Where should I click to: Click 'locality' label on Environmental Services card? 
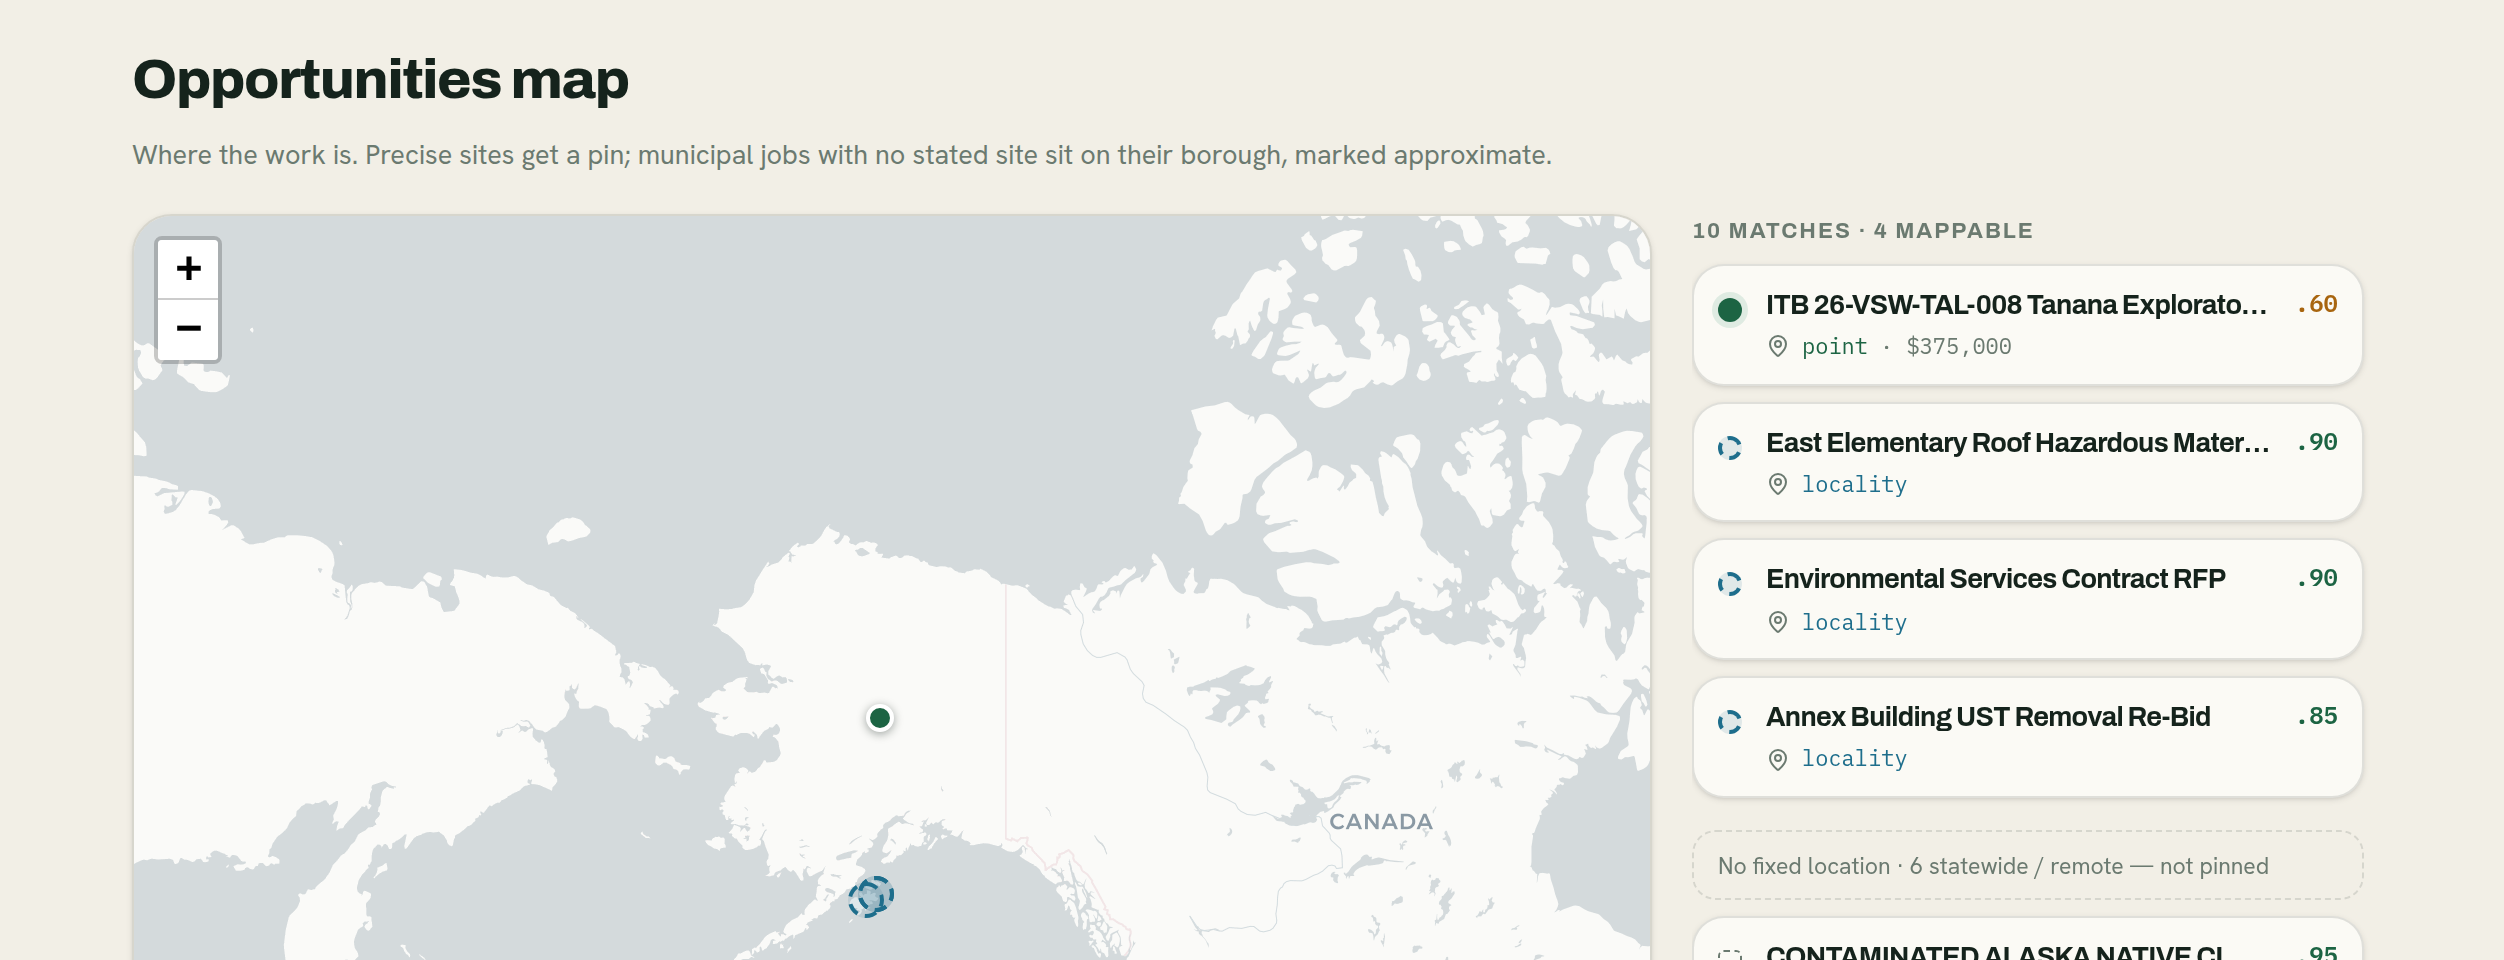pyautogui.click(x=1854, y=623)
